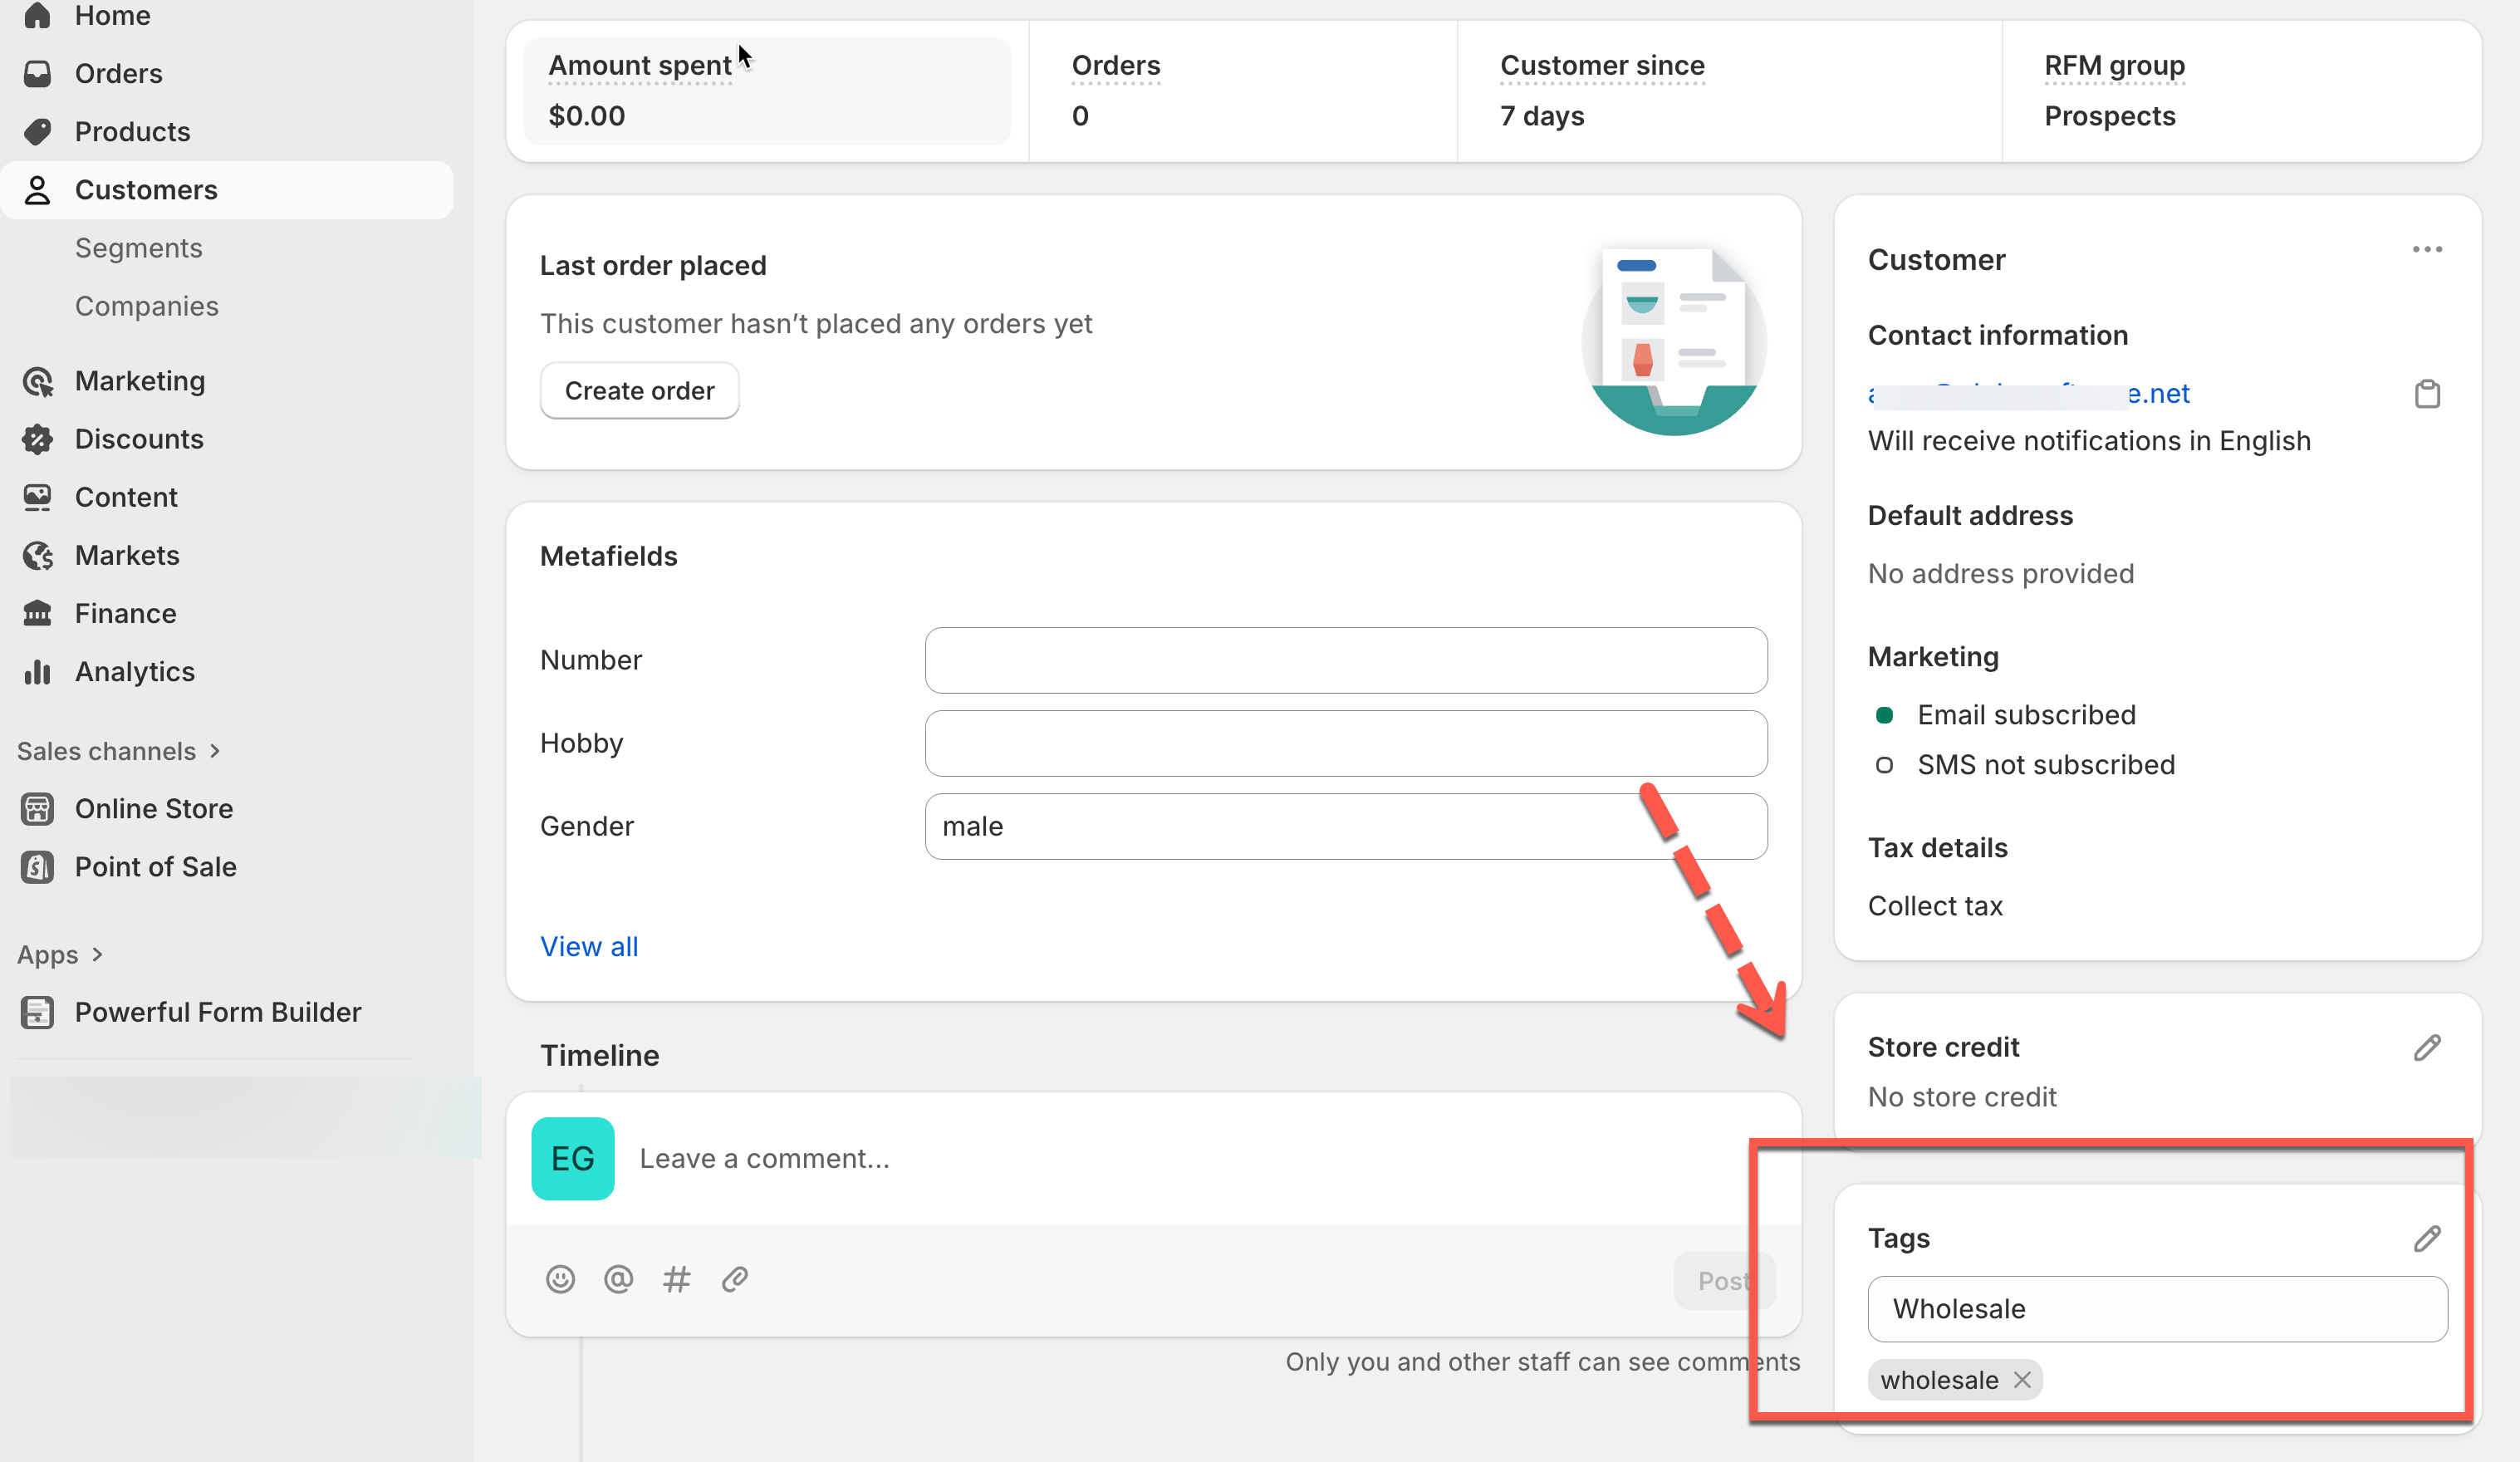Open Customer card three-dots menu
The image size is (2520, 1462).
coord(2427,250)
